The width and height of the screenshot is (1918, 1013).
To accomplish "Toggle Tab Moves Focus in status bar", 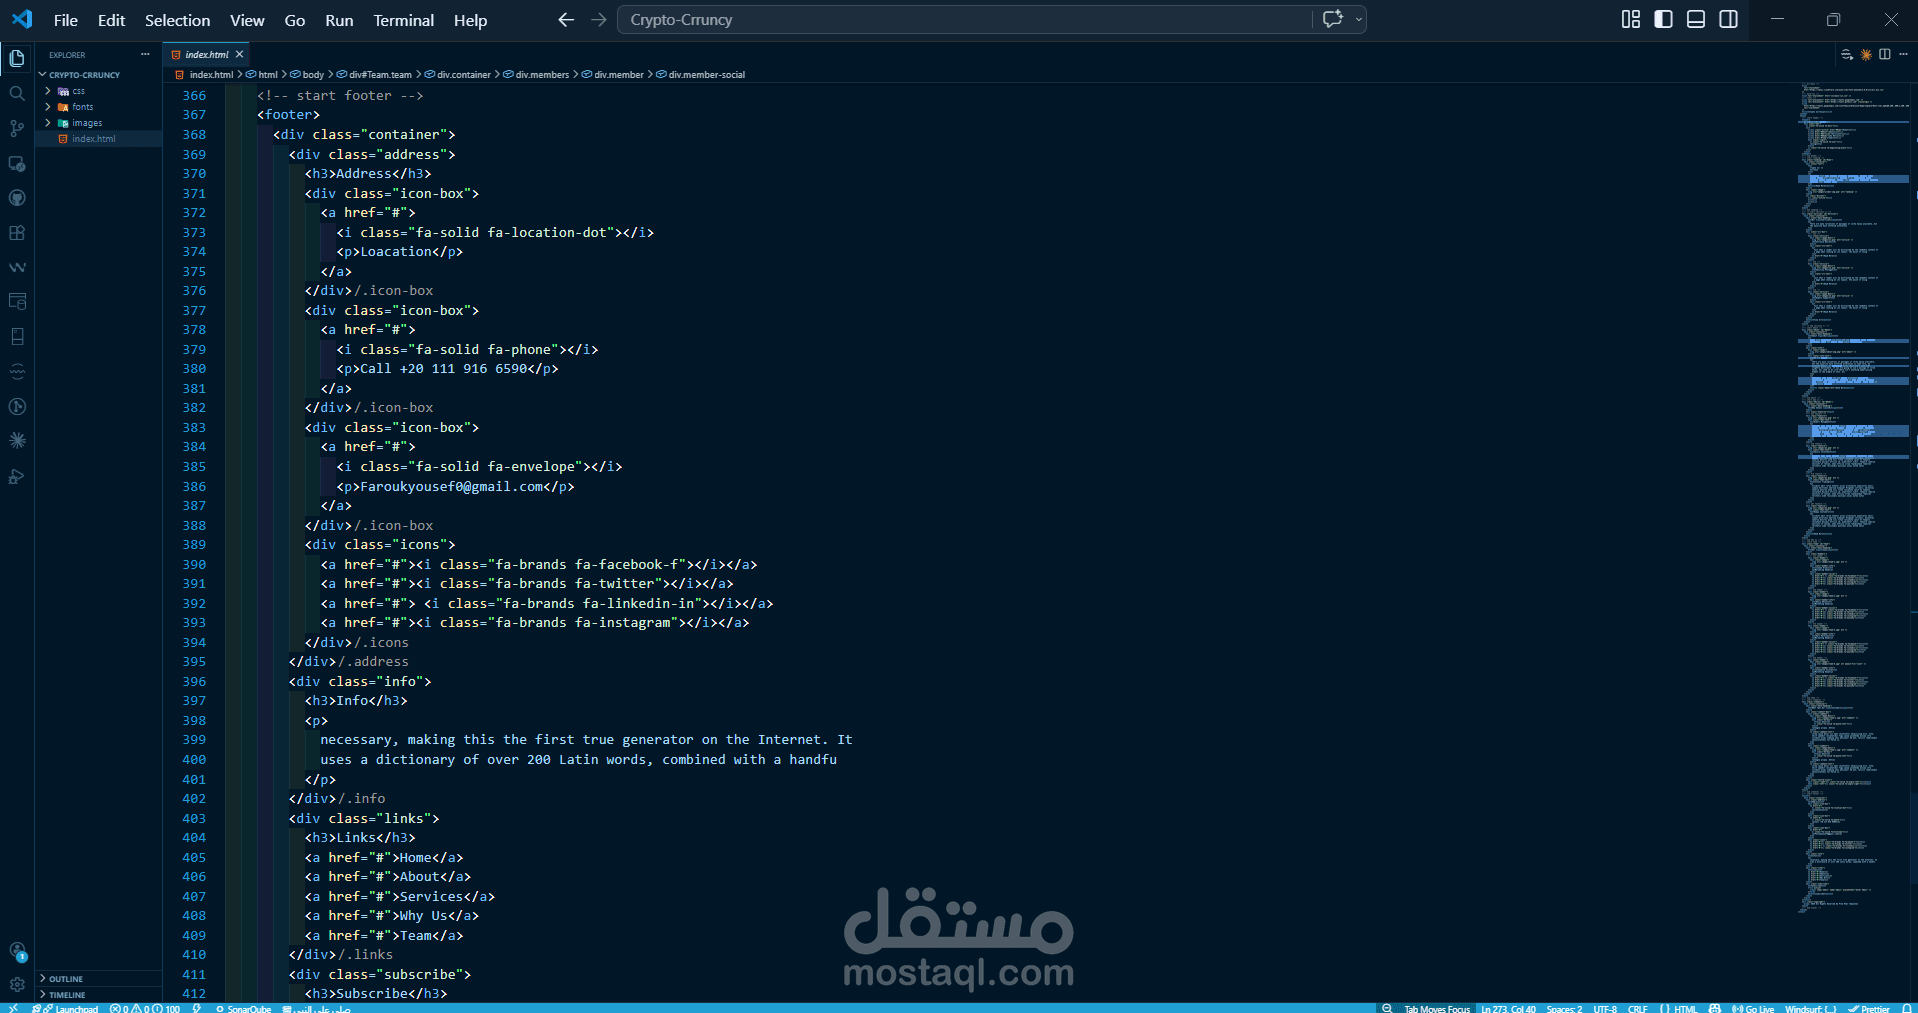I will pos(1437,1008).
